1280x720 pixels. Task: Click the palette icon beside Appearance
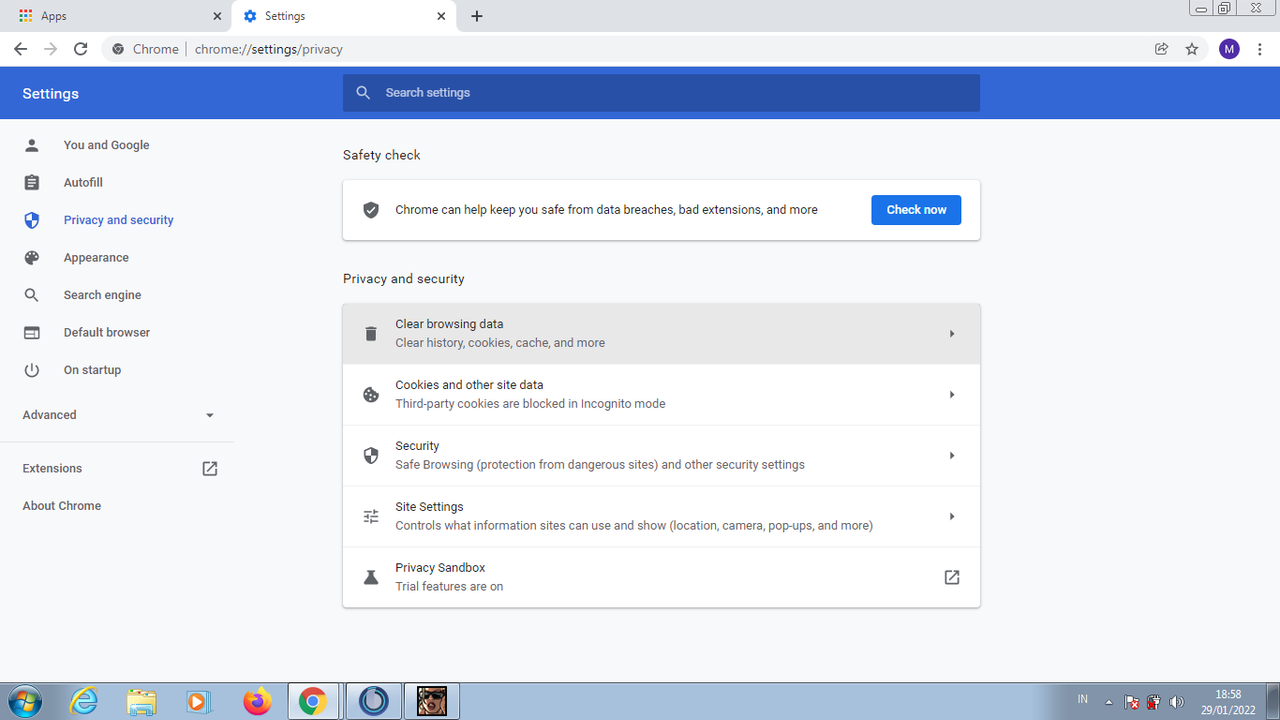click(x=32, y=258)
